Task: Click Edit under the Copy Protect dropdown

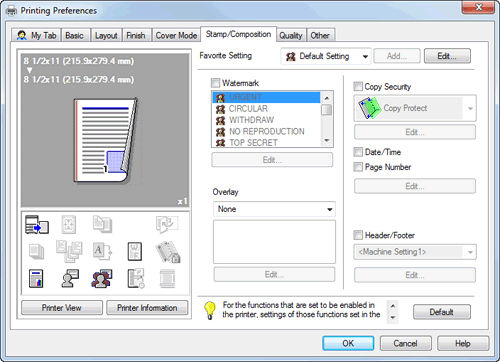Action: pyautogui.click(x=415, y=132)
